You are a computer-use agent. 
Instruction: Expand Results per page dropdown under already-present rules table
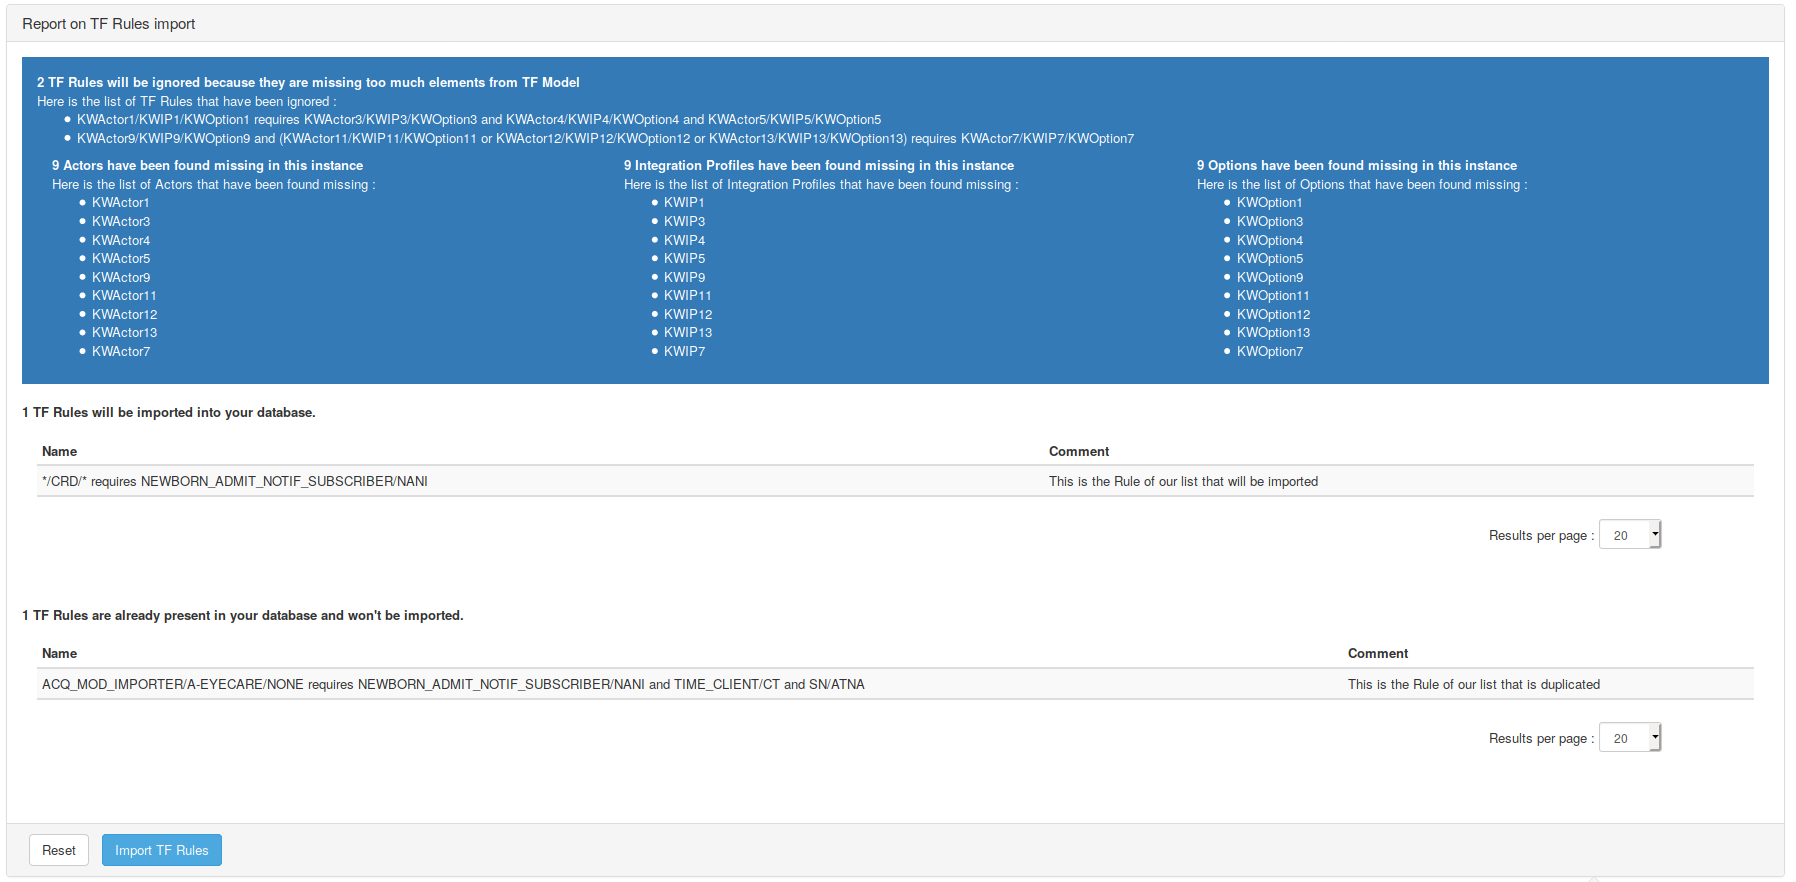pos(1629,738)
